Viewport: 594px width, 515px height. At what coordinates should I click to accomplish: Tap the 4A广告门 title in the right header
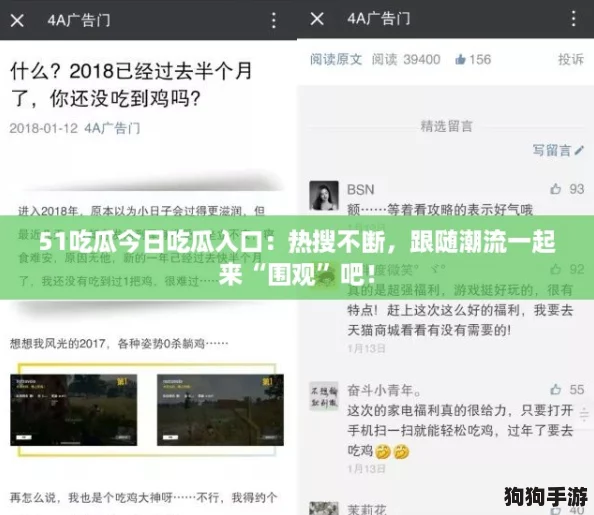379,19
